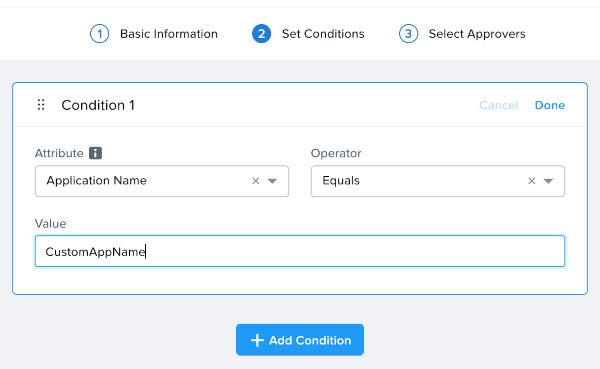Image resolution: width=600 pixels, height=369 pixels.
Task: Focus the Value input field
Action: click(x=300, y=251)
